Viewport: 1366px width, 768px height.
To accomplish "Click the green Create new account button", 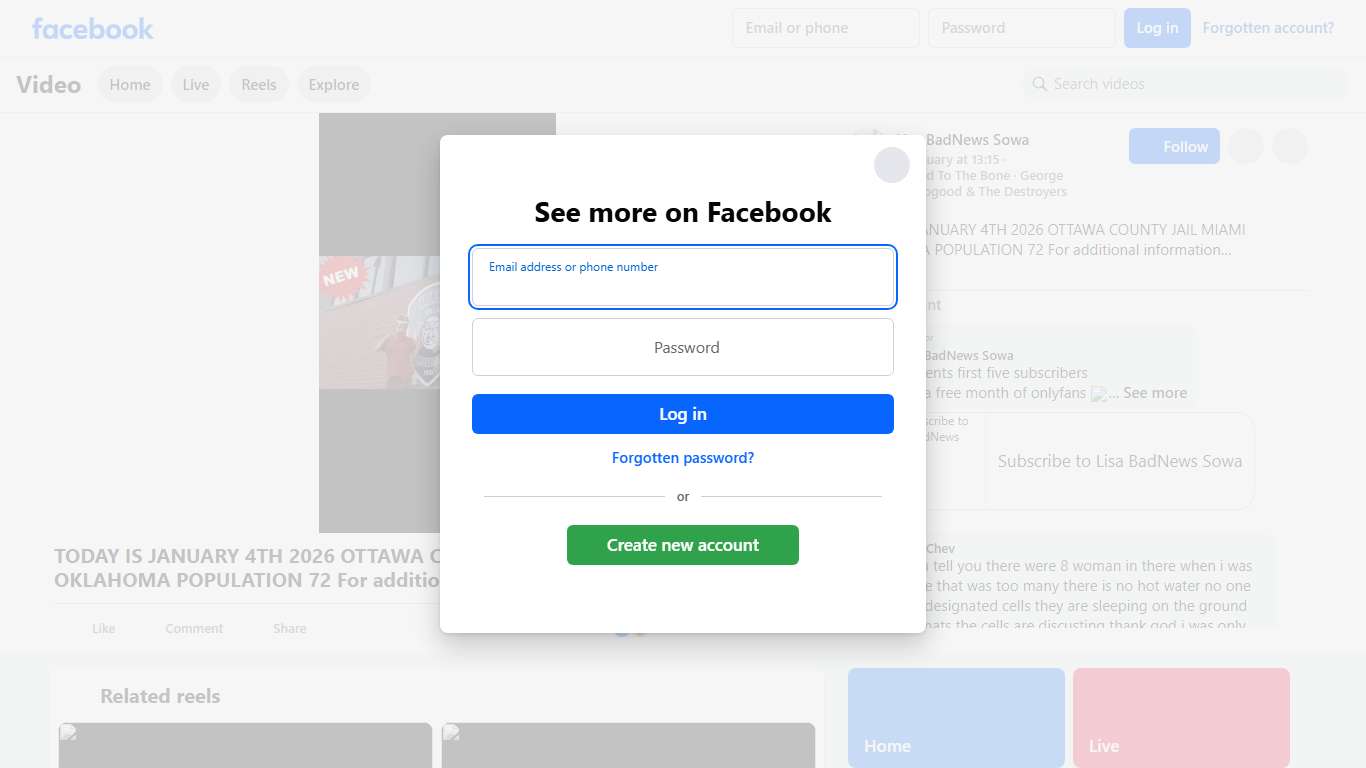I will point(683,545).
